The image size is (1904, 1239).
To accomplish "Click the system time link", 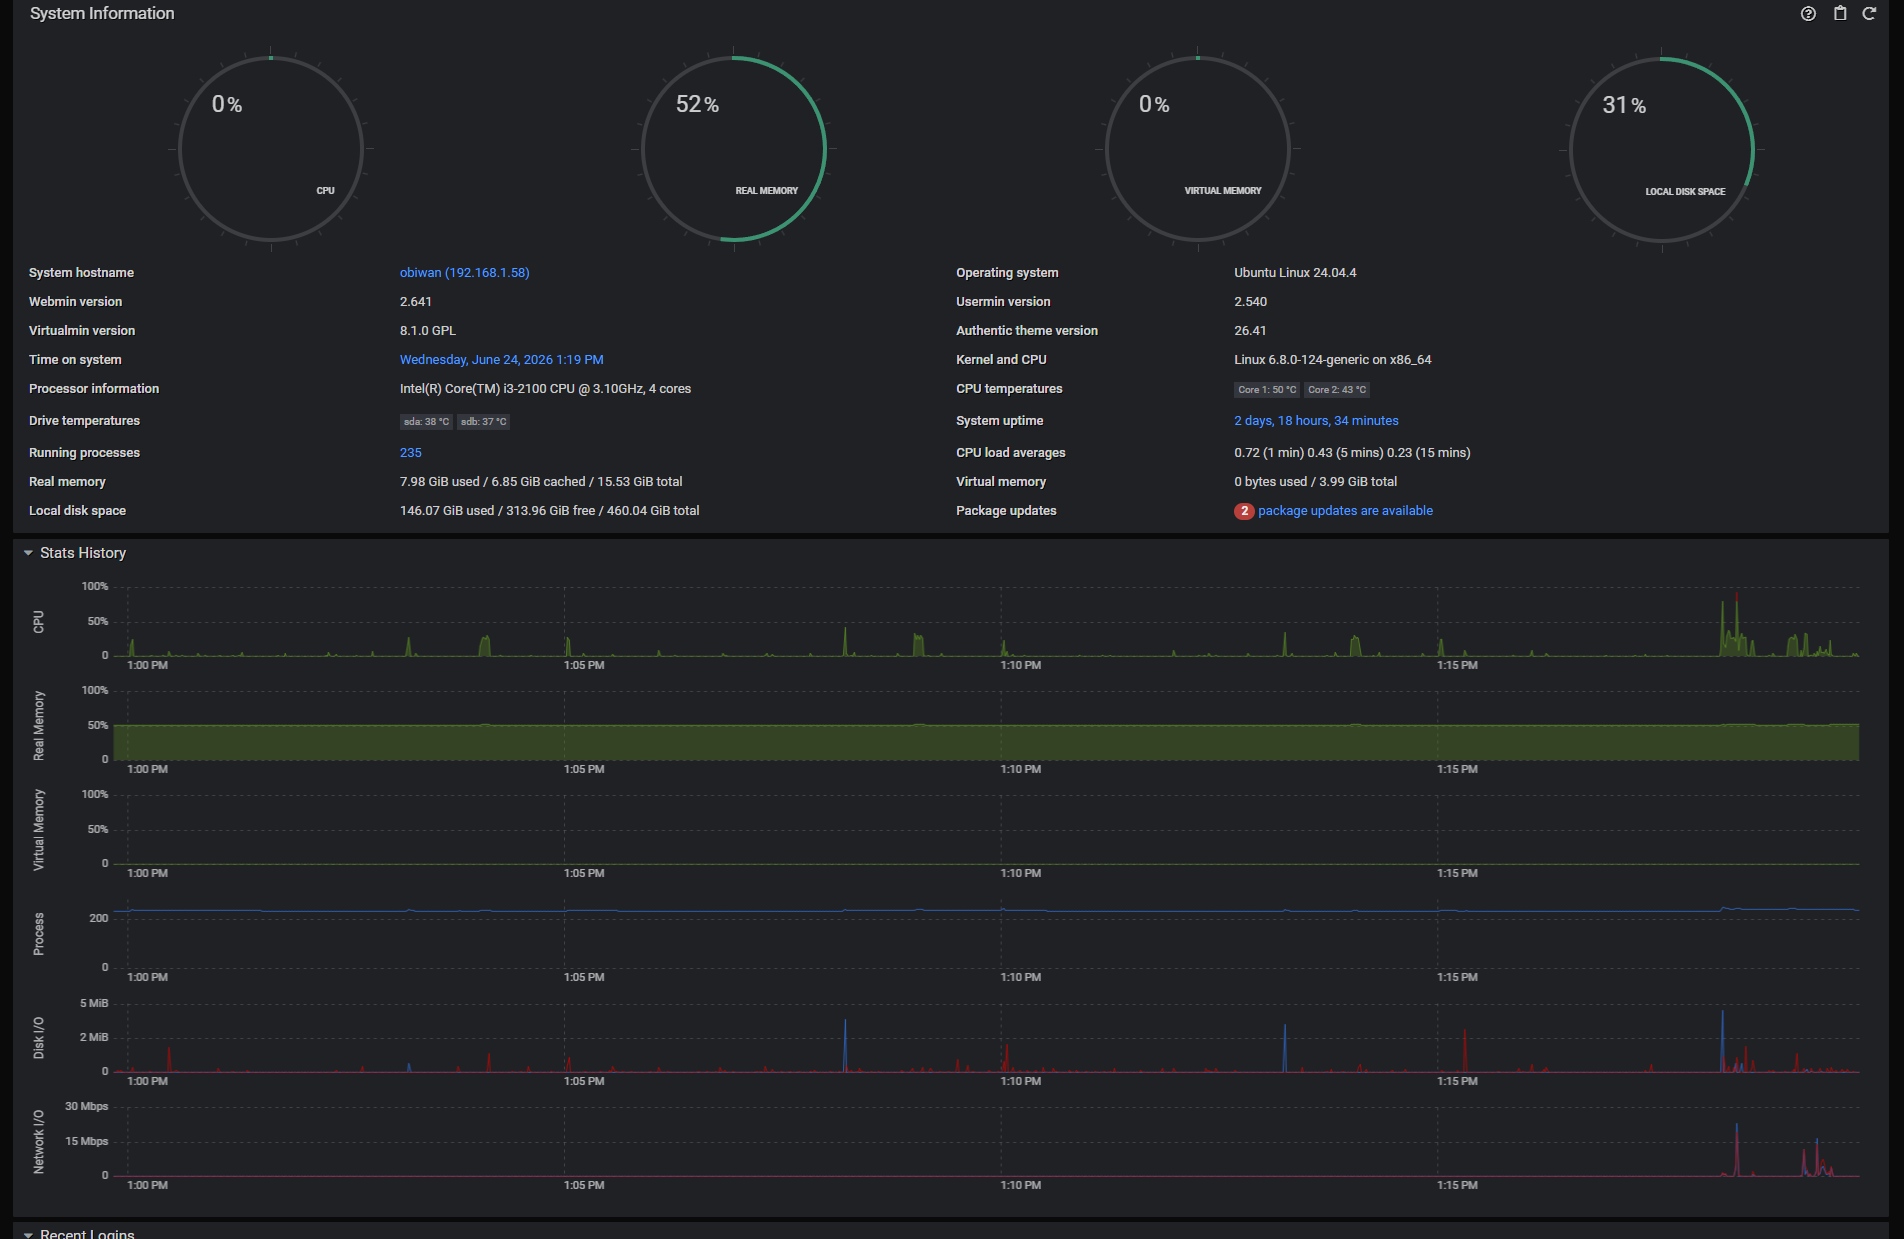I will pyautogui.click(x=502, y=360).
